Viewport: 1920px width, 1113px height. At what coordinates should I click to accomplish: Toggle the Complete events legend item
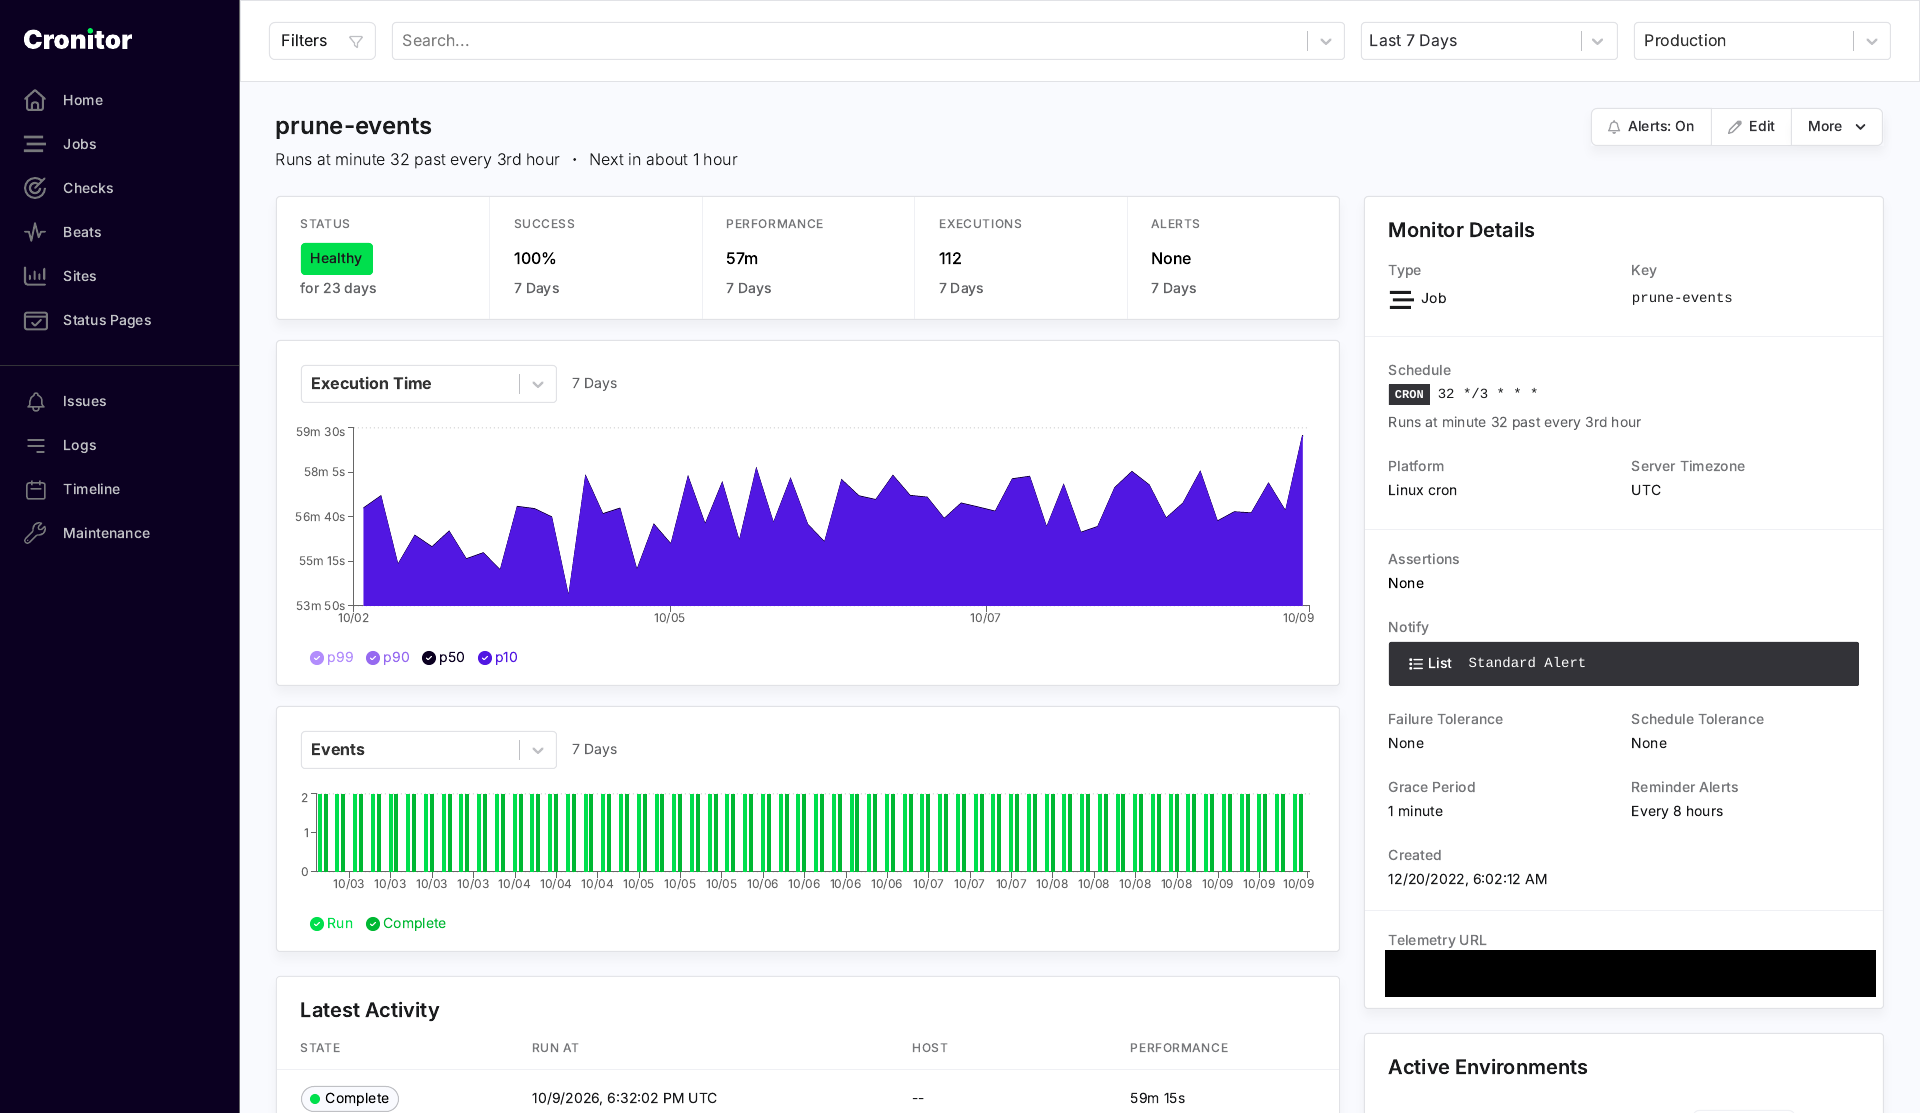pyautogui.click(x=406, y=924)
